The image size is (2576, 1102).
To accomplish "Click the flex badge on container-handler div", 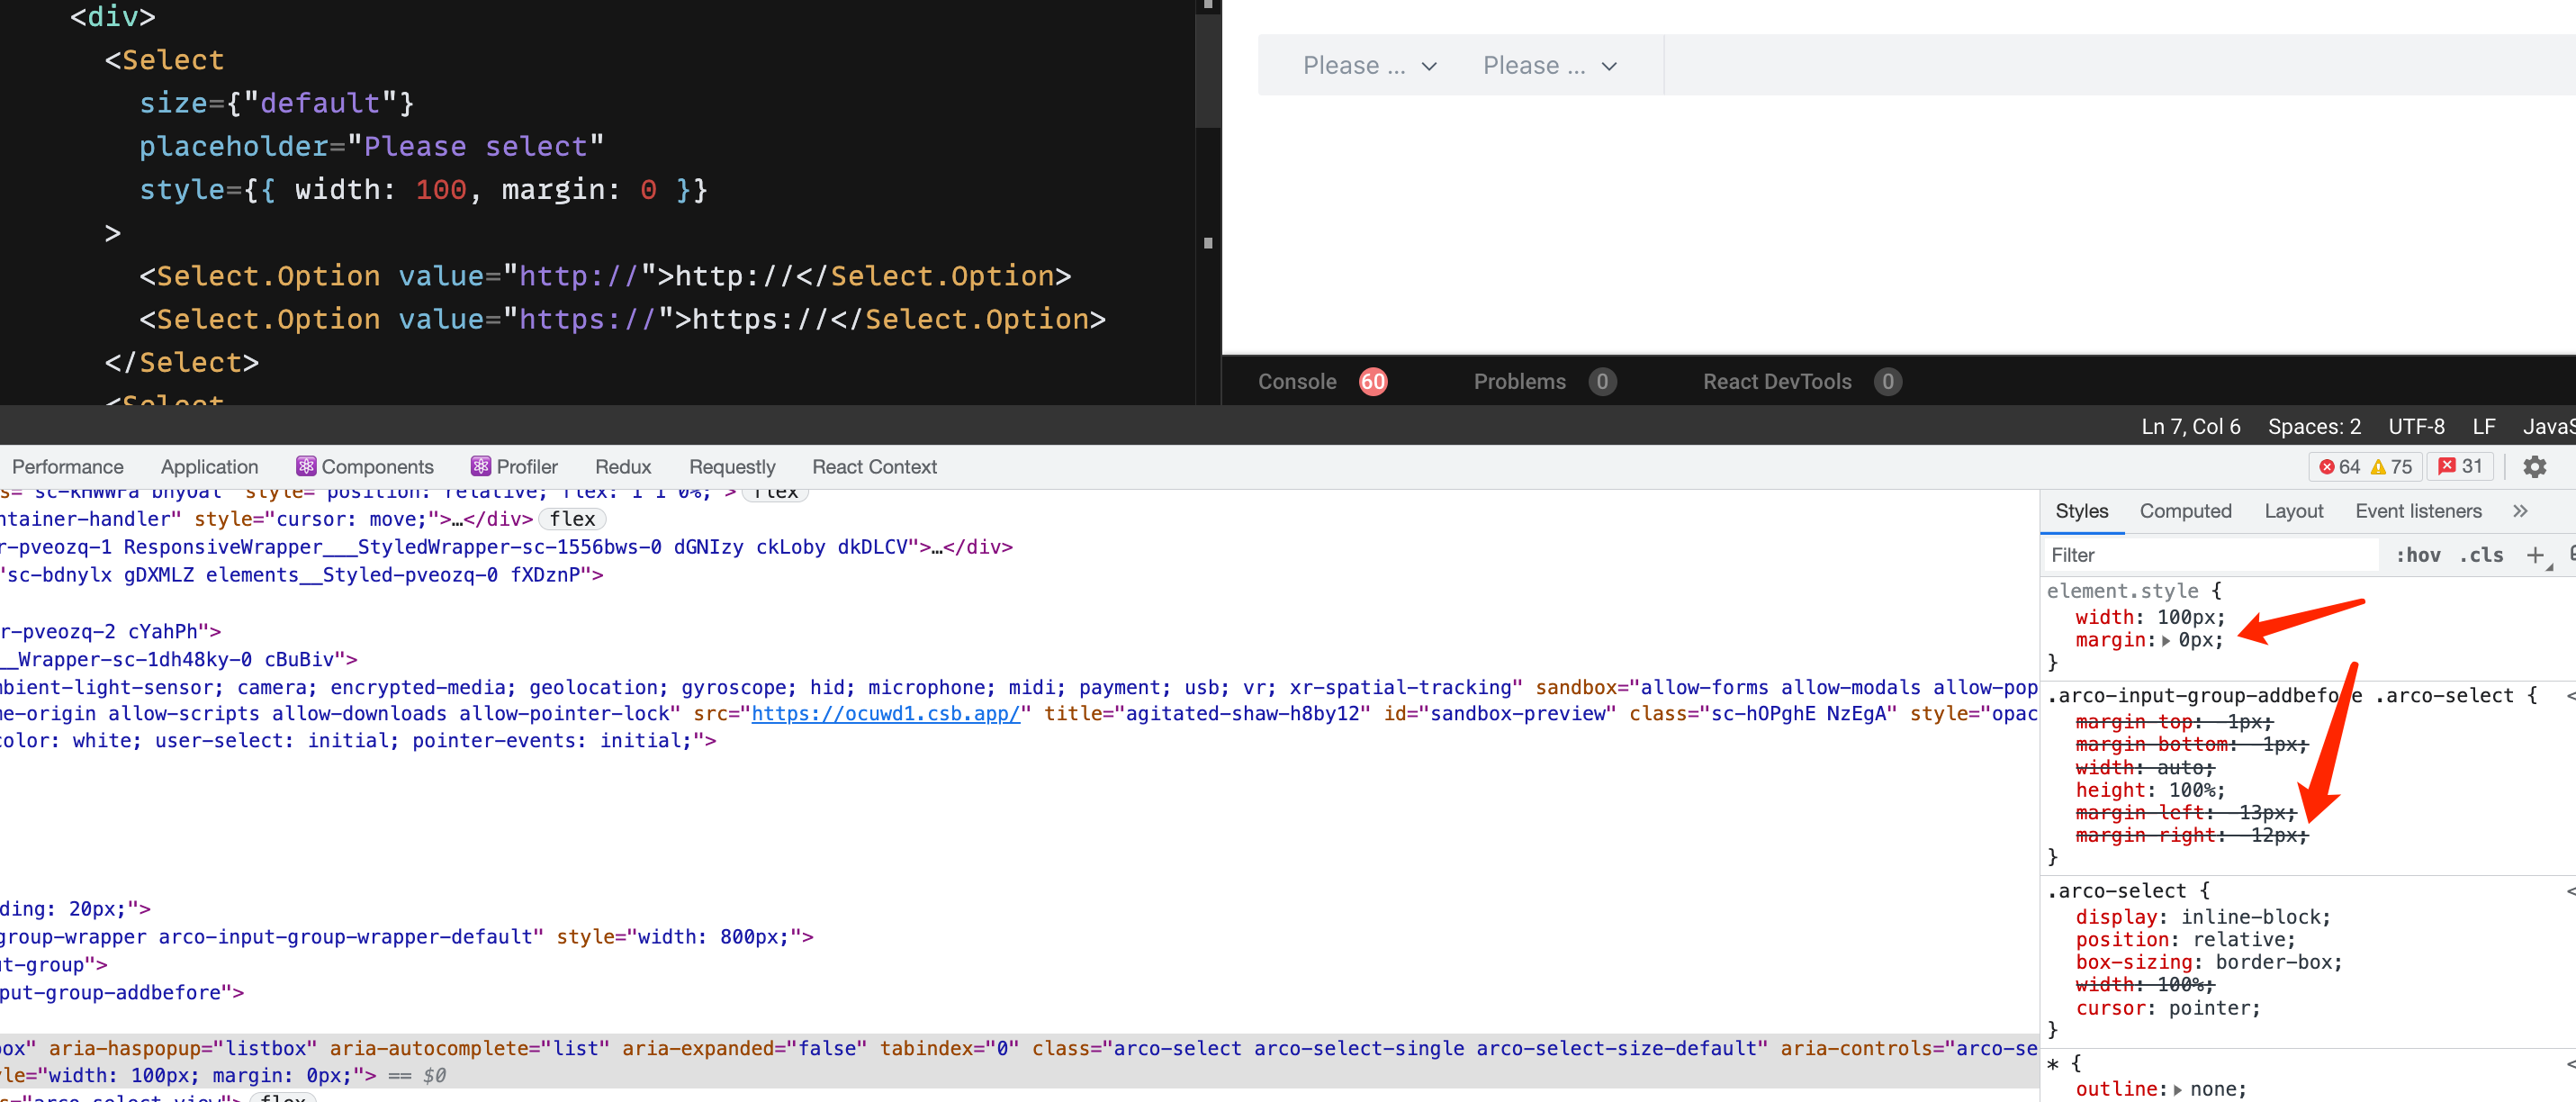I will [x=572, y=519].
